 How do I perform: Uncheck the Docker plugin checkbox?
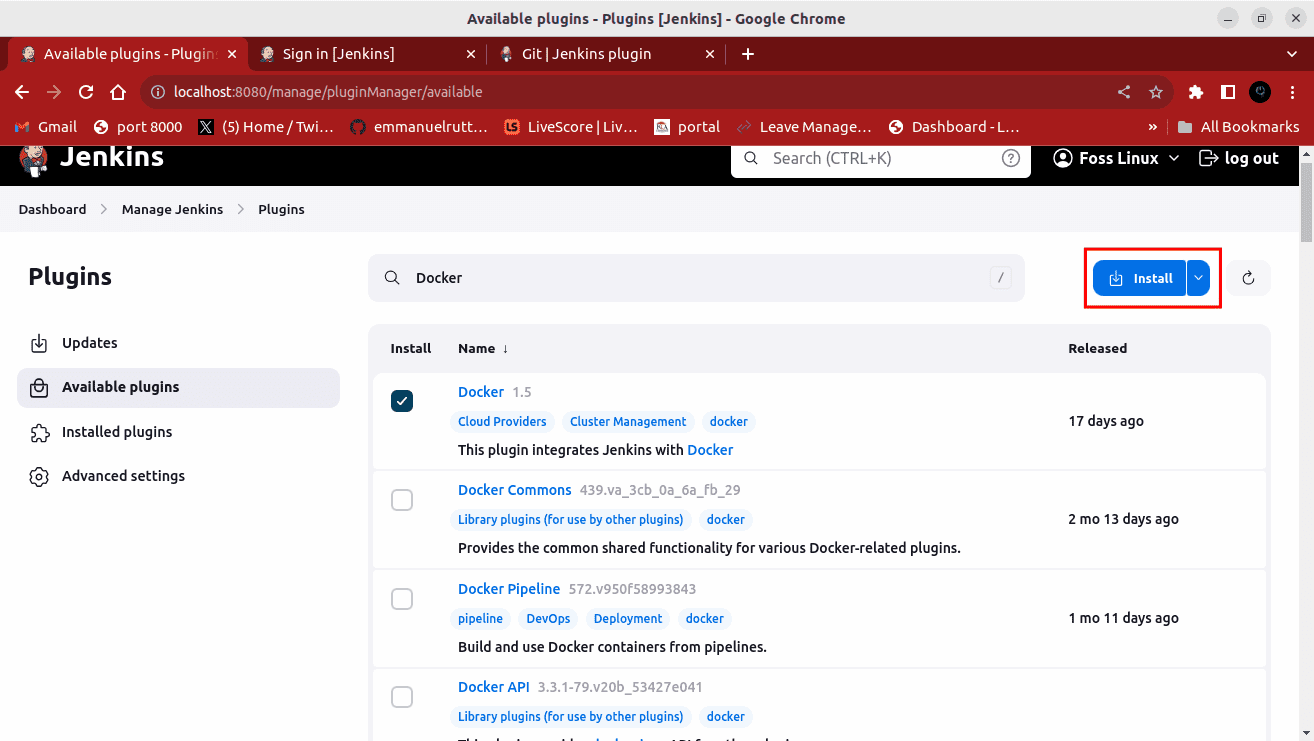[x=402, y=401]
